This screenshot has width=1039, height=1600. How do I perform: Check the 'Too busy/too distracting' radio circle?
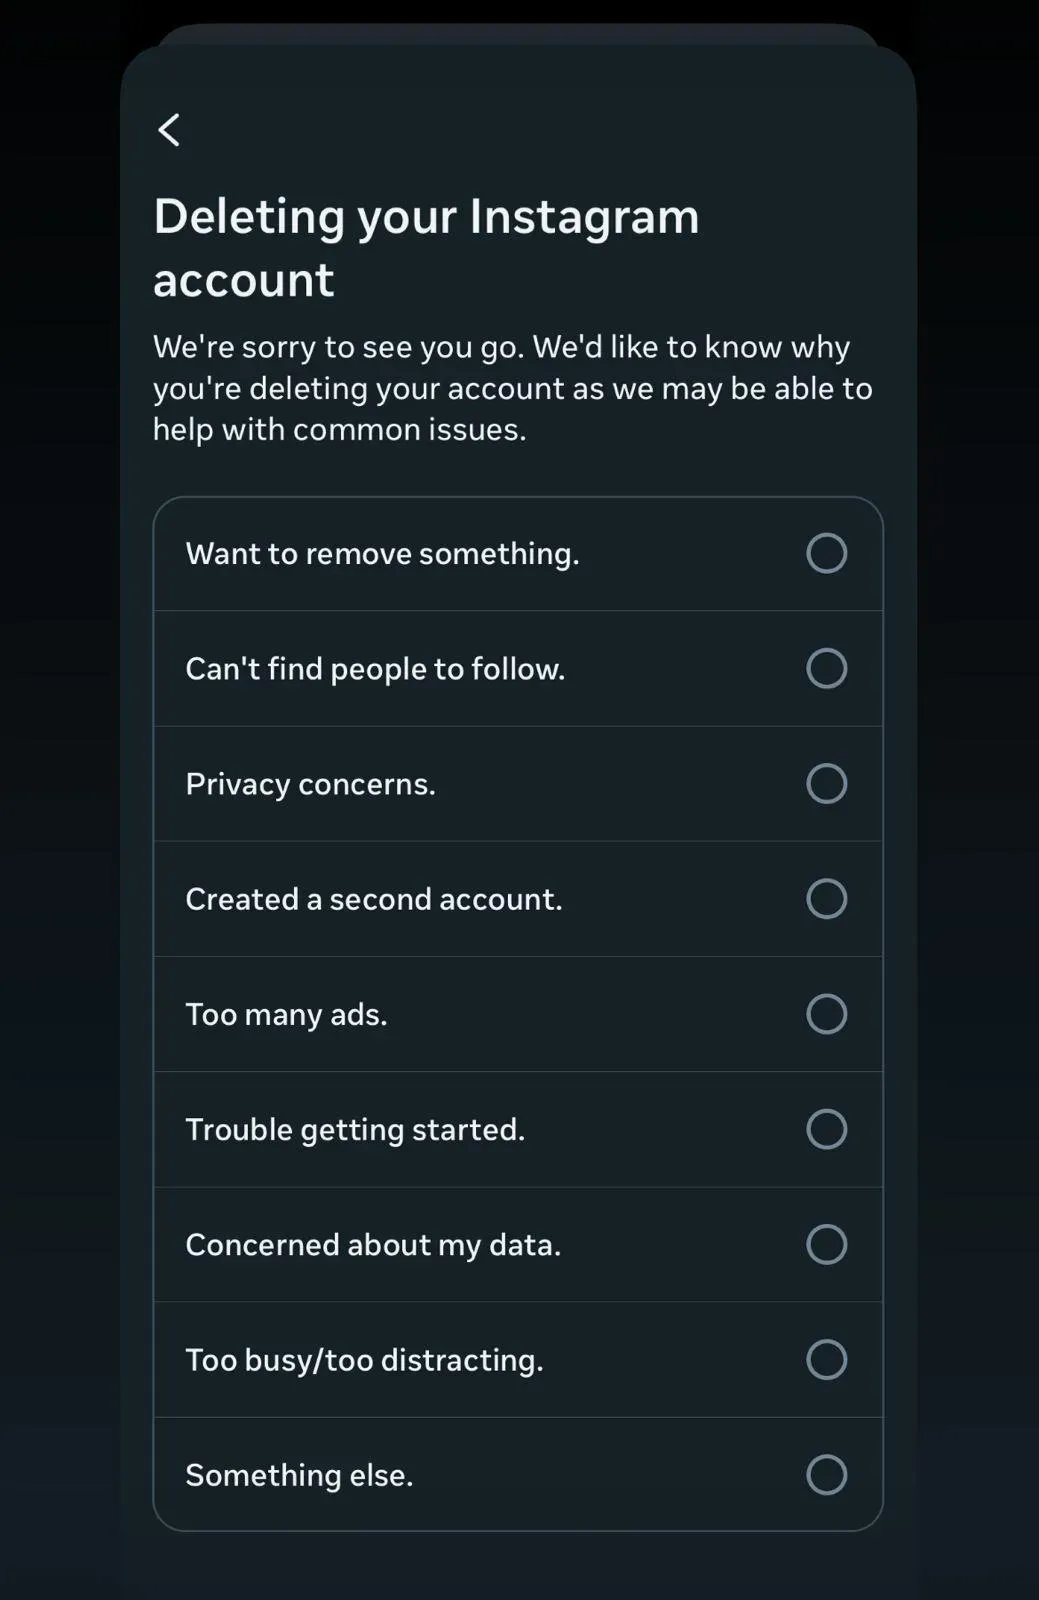826,1359
